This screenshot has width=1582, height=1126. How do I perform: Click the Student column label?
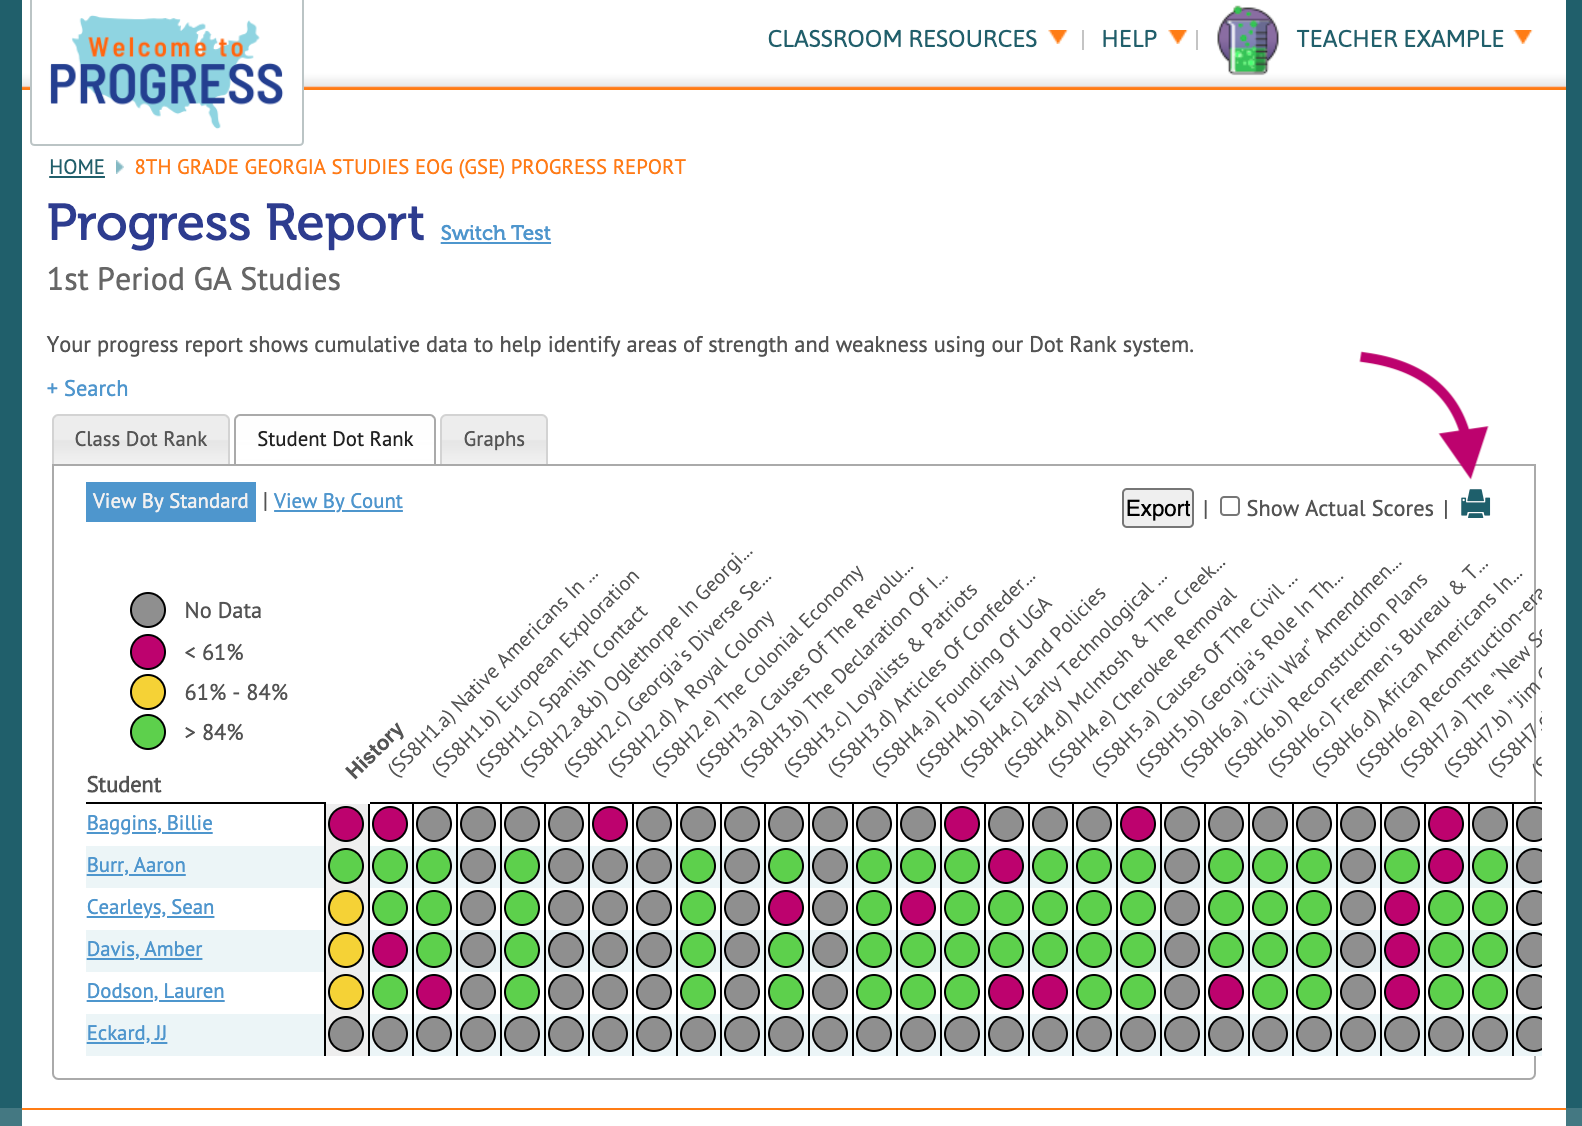tap(124, 785)
